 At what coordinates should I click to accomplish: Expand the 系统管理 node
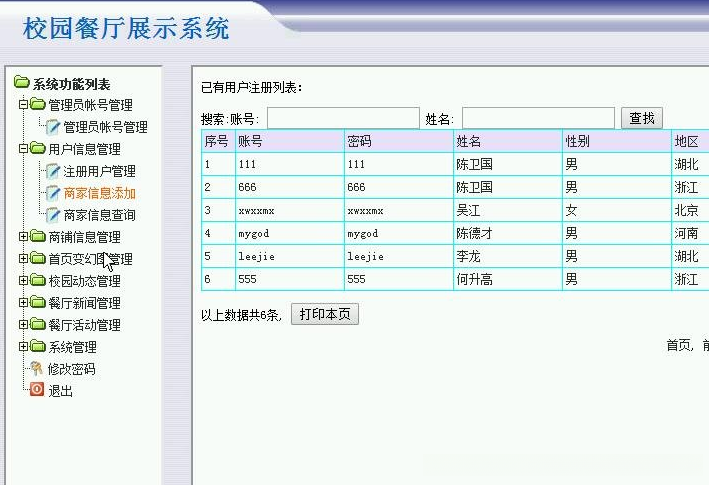pos(23,346)
